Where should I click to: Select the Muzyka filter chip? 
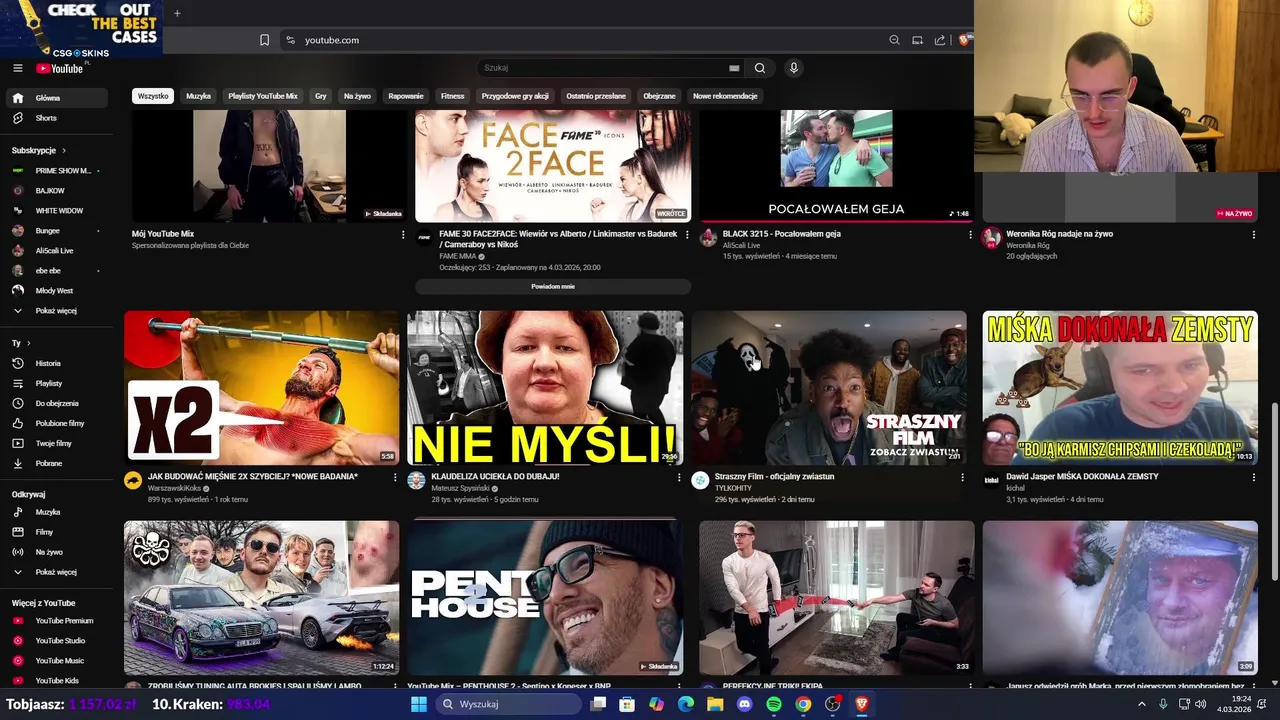[198, 96]
